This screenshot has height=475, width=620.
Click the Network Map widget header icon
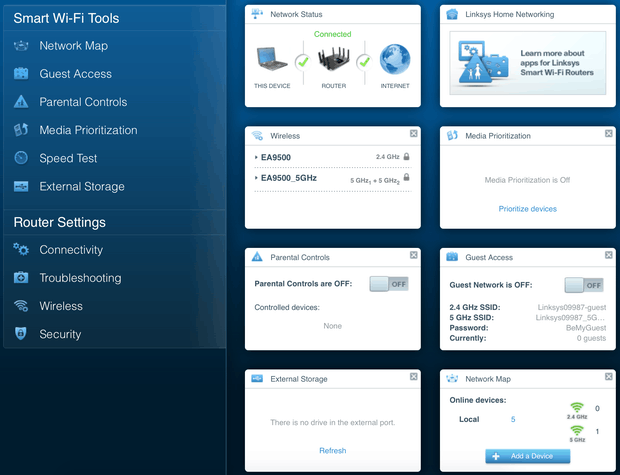click(x=452, y=379)
